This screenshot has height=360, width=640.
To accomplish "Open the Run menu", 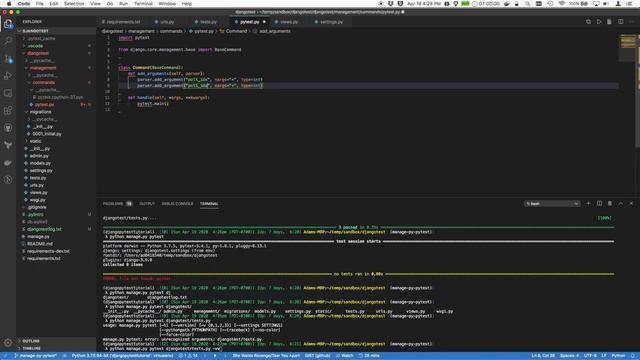I will point(123,4).
